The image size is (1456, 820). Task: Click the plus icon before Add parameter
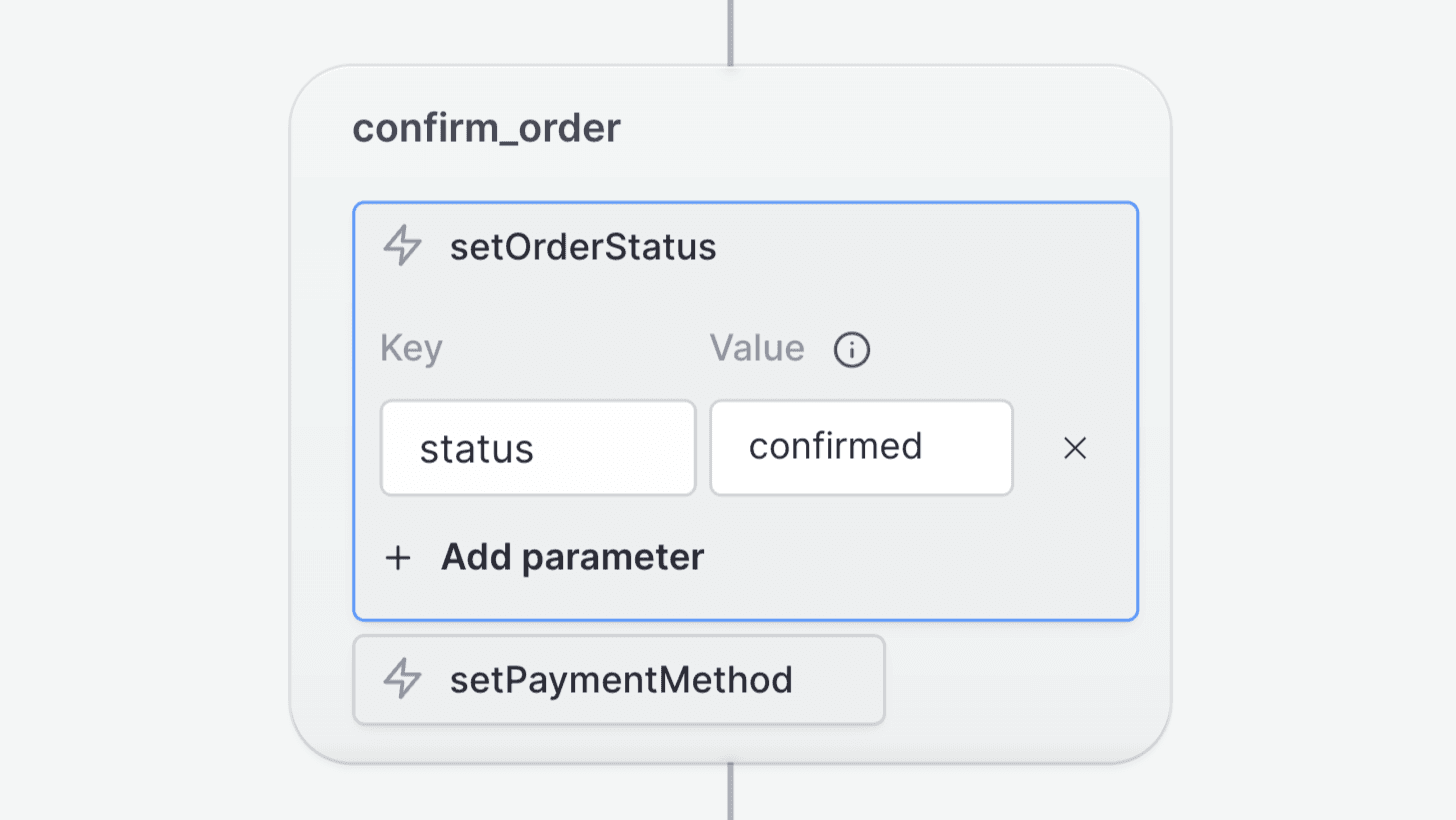[x=398, y=558]
